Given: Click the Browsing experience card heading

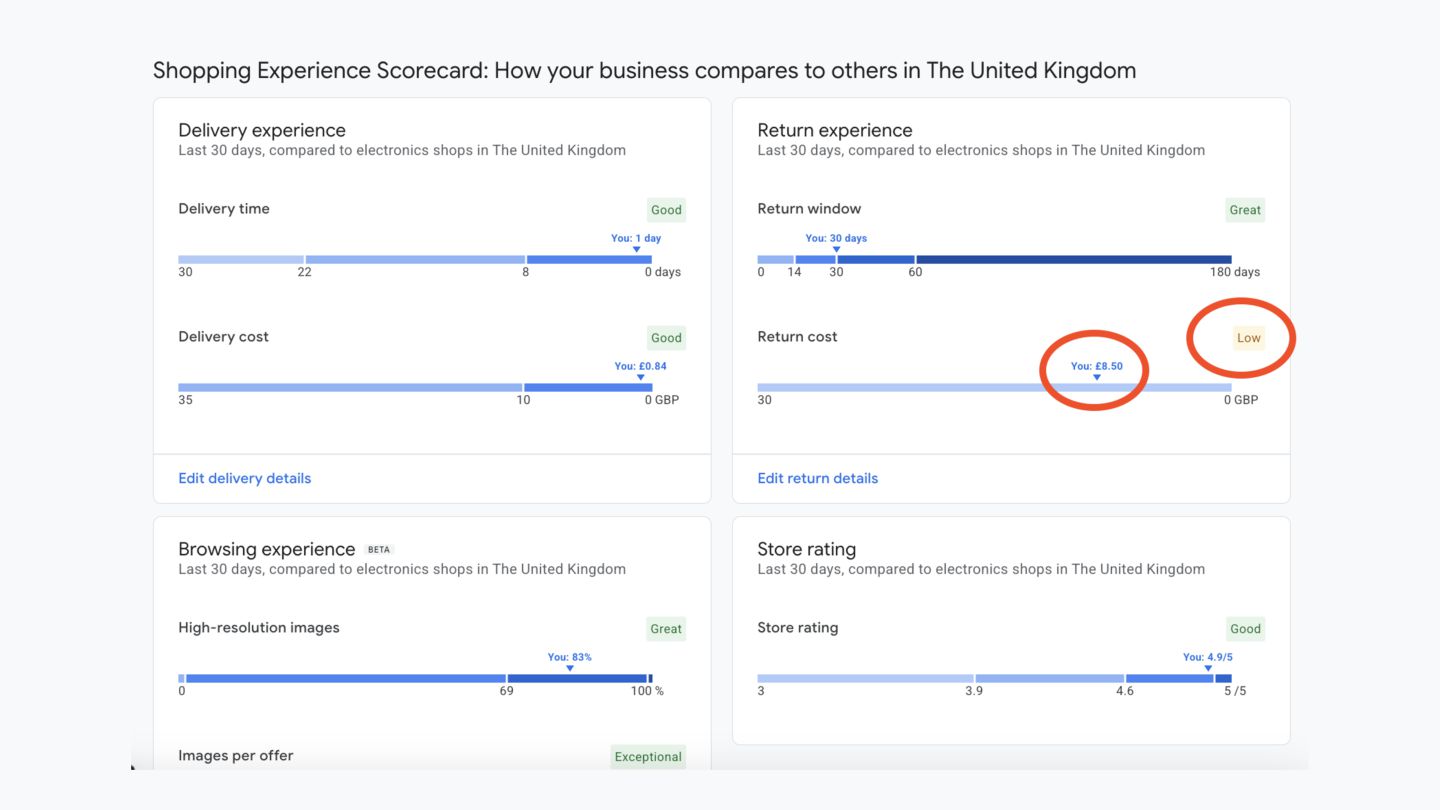Looking at the screenshot, I should [x=266, y=549].
